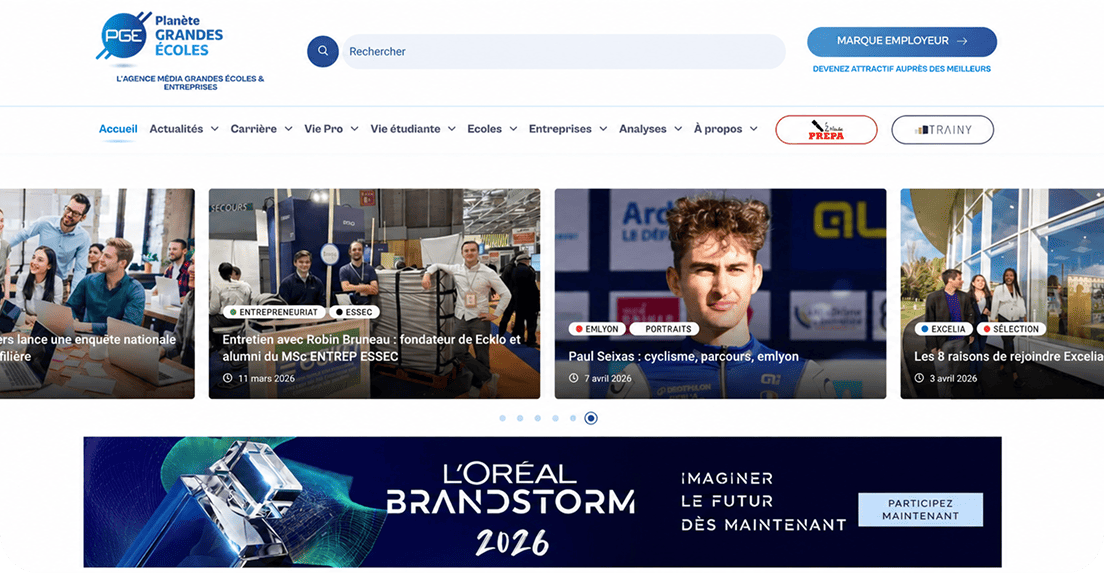The image size is (1104, 574).
Task: Expand the Ecoles dropdown chevron
Action: click(x=513, y=129)
